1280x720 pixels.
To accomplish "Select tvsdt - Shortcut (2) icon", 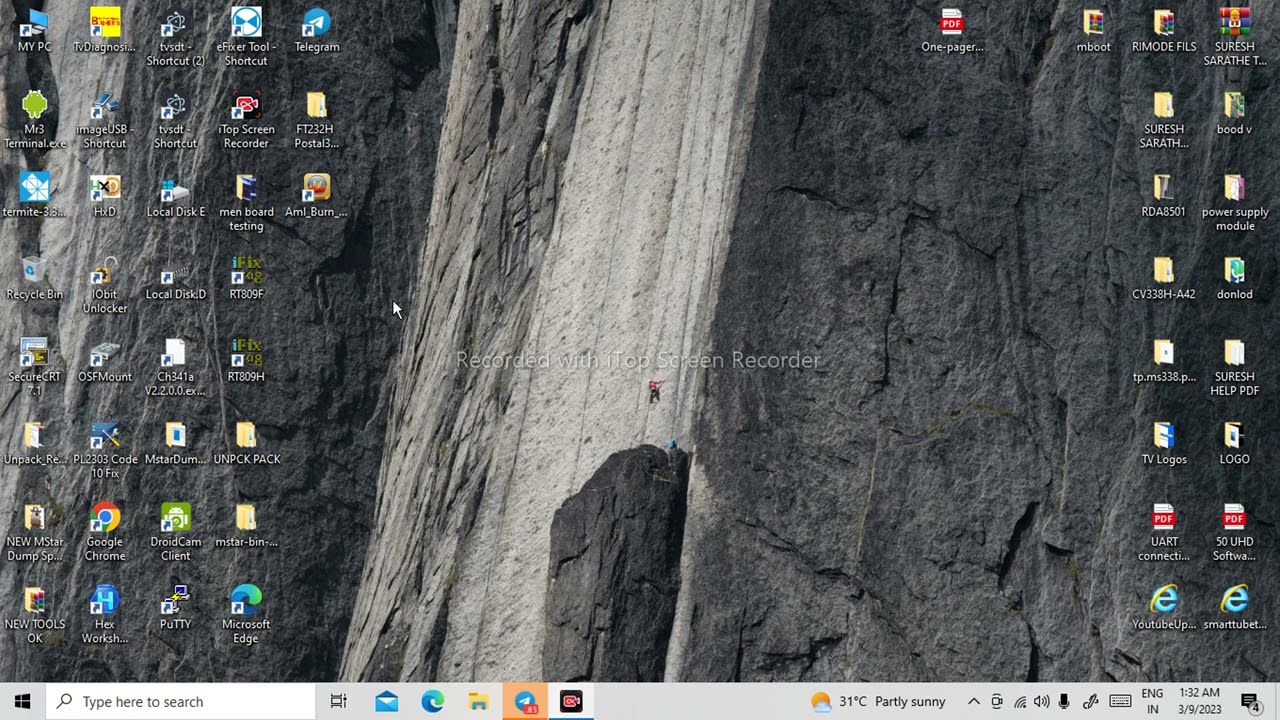I will [175, 37].
